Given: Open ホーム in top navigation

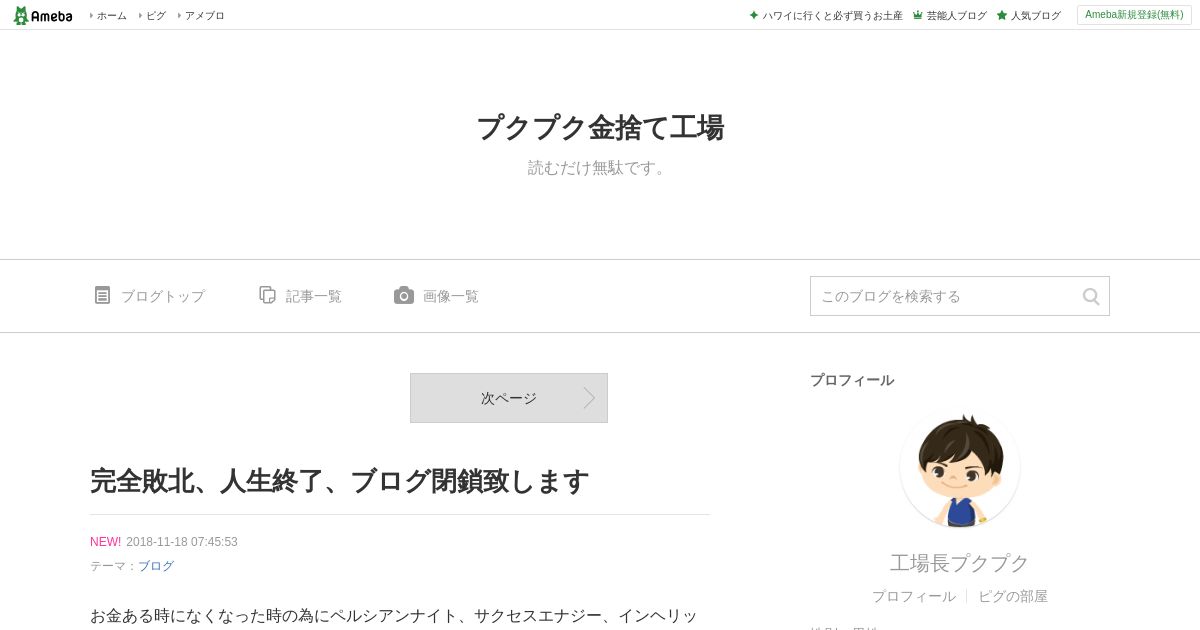Looking at the screenshot, I should [x=111, y=15].
